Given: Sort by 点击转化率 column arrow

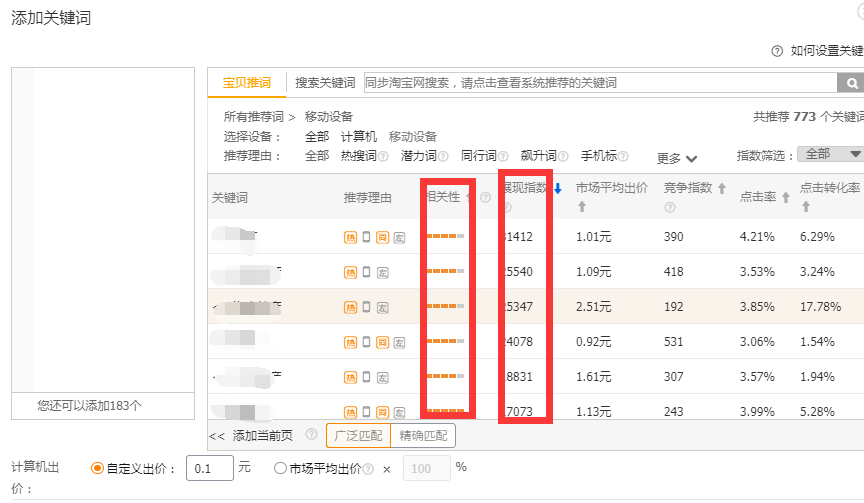Looking at the screenshot, I should [x=806, y=207].
